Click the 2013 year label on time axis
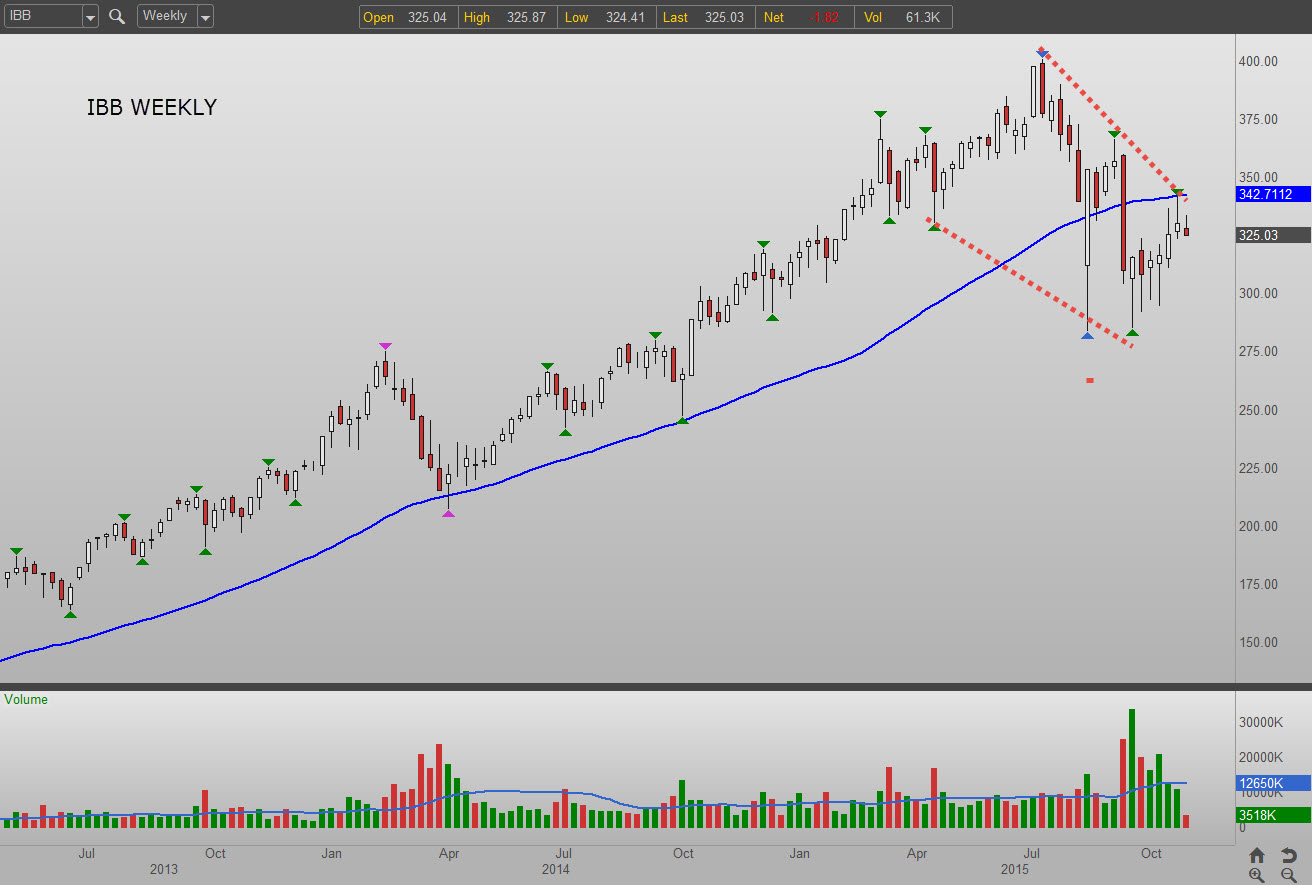The image size is (1312, 885). click(164, 870)
